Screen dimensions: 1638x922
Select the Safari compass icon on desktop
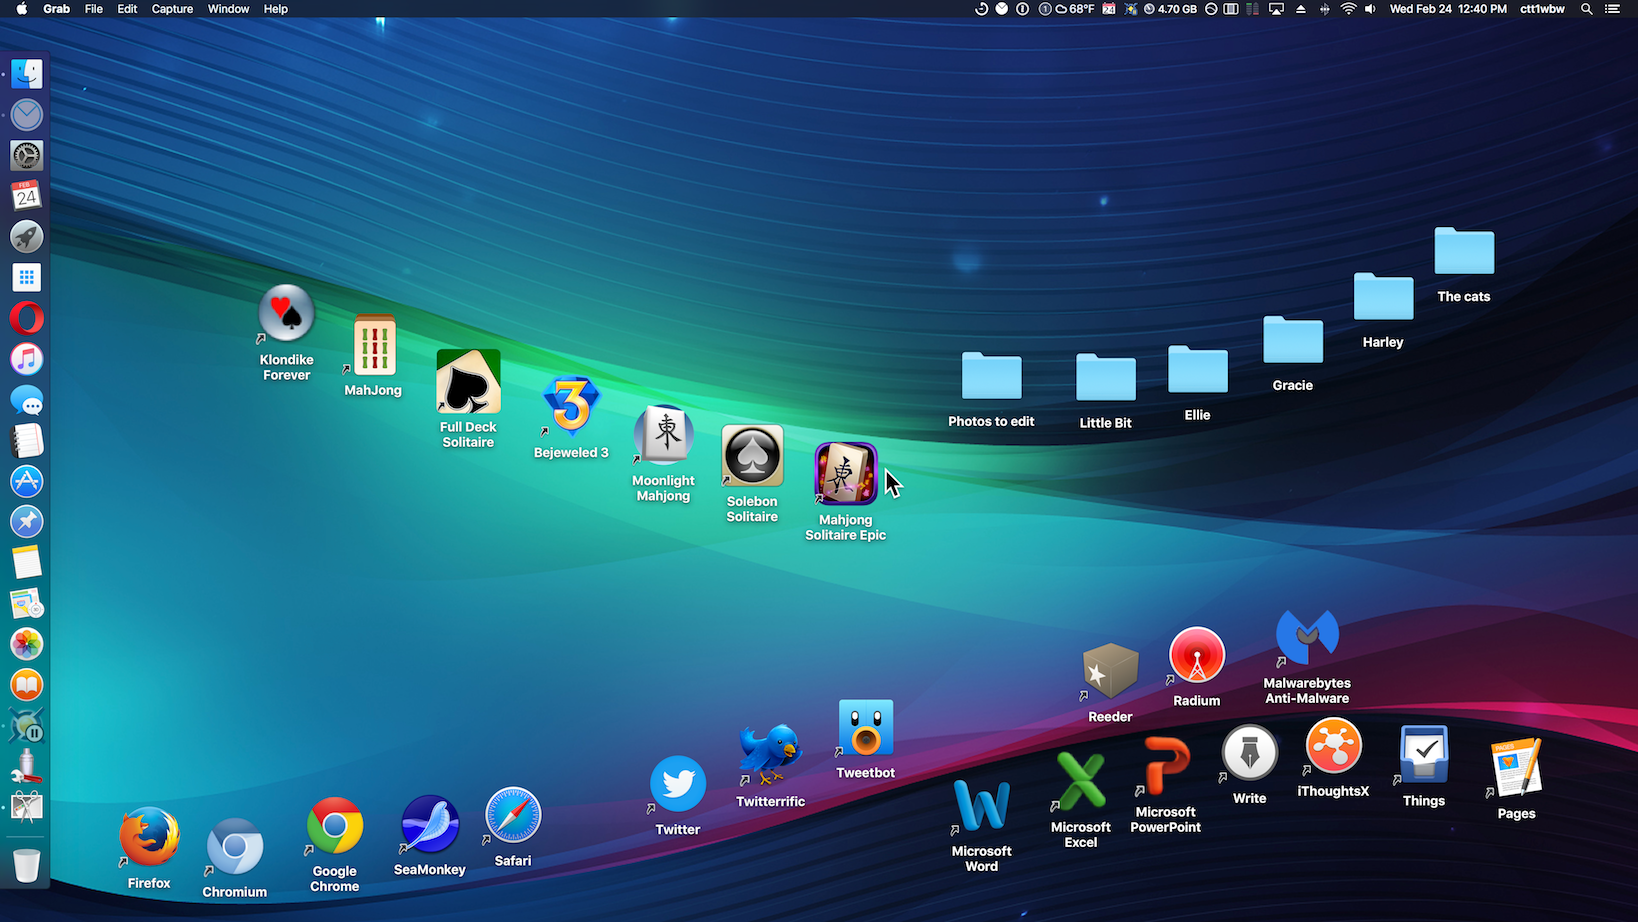[513, 816]
